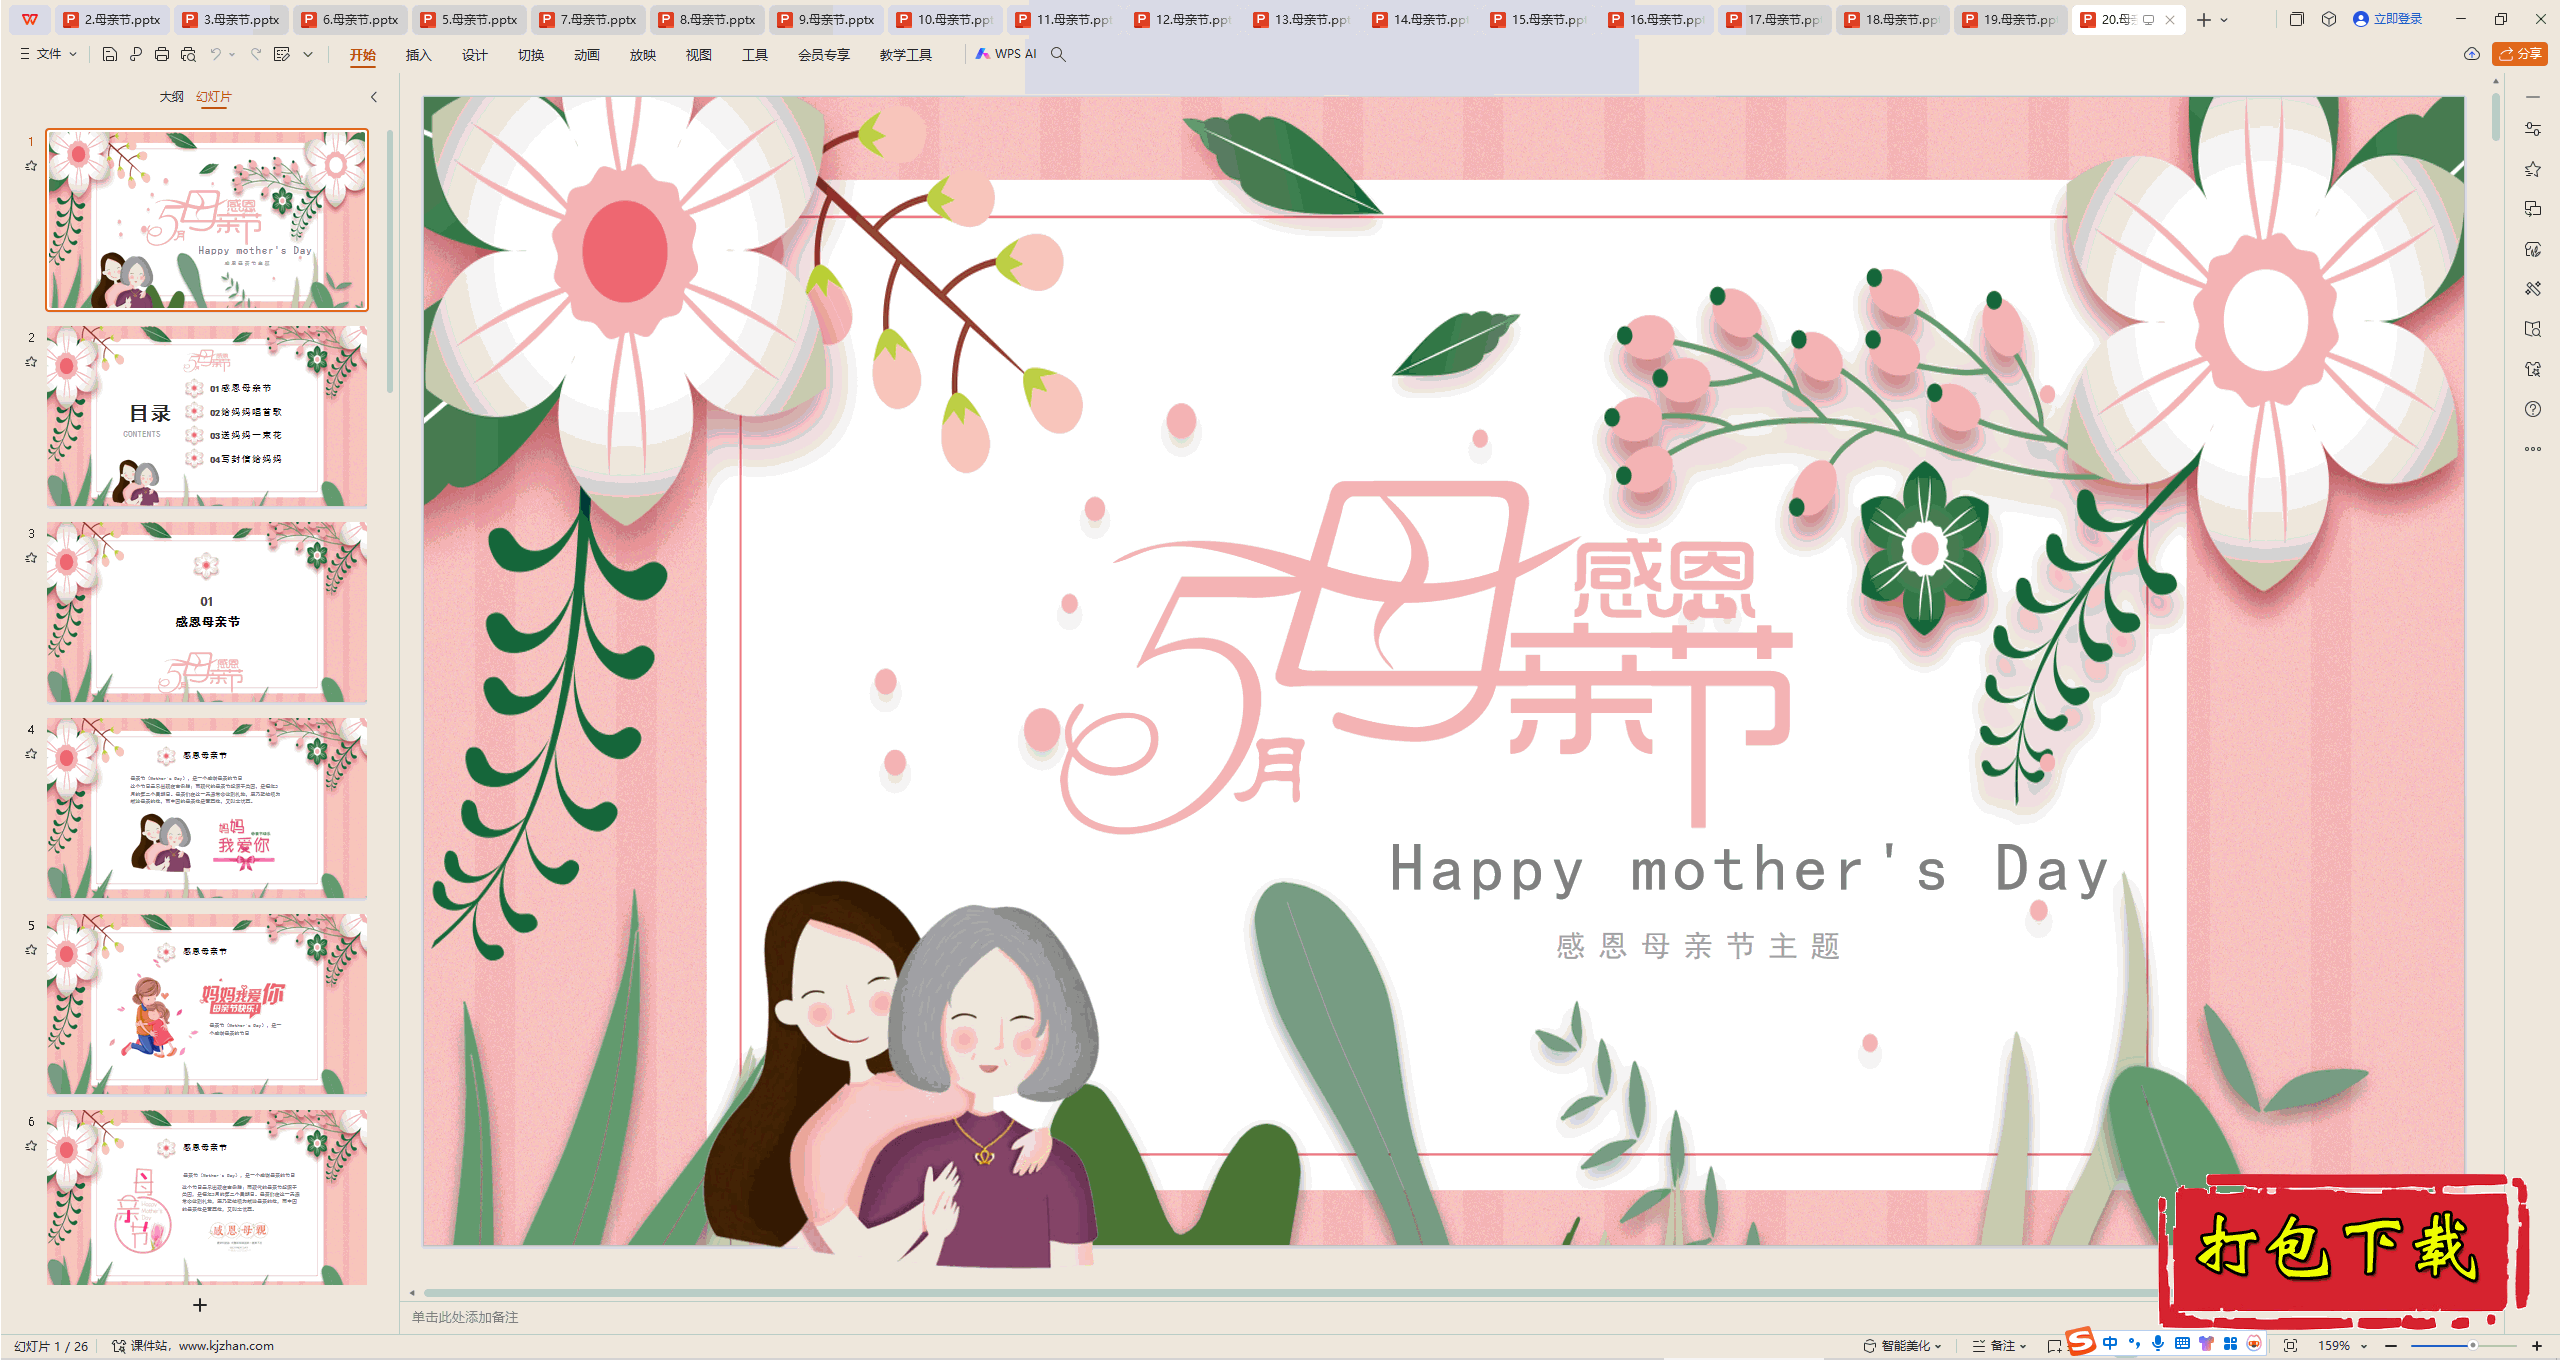This screenshot has width=2560, height=1360.
Task: Click the tools wrench icon in right sidebar
Action: tap(2533, 289)
